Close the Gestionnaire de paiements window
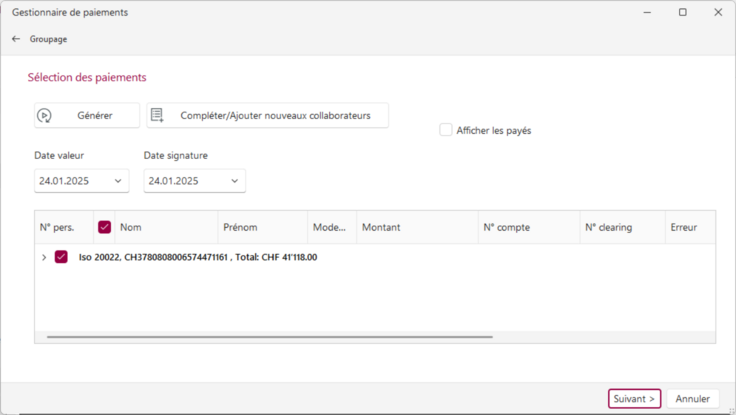This screenshot has height=415, width=736. click(x=718, y=12)
